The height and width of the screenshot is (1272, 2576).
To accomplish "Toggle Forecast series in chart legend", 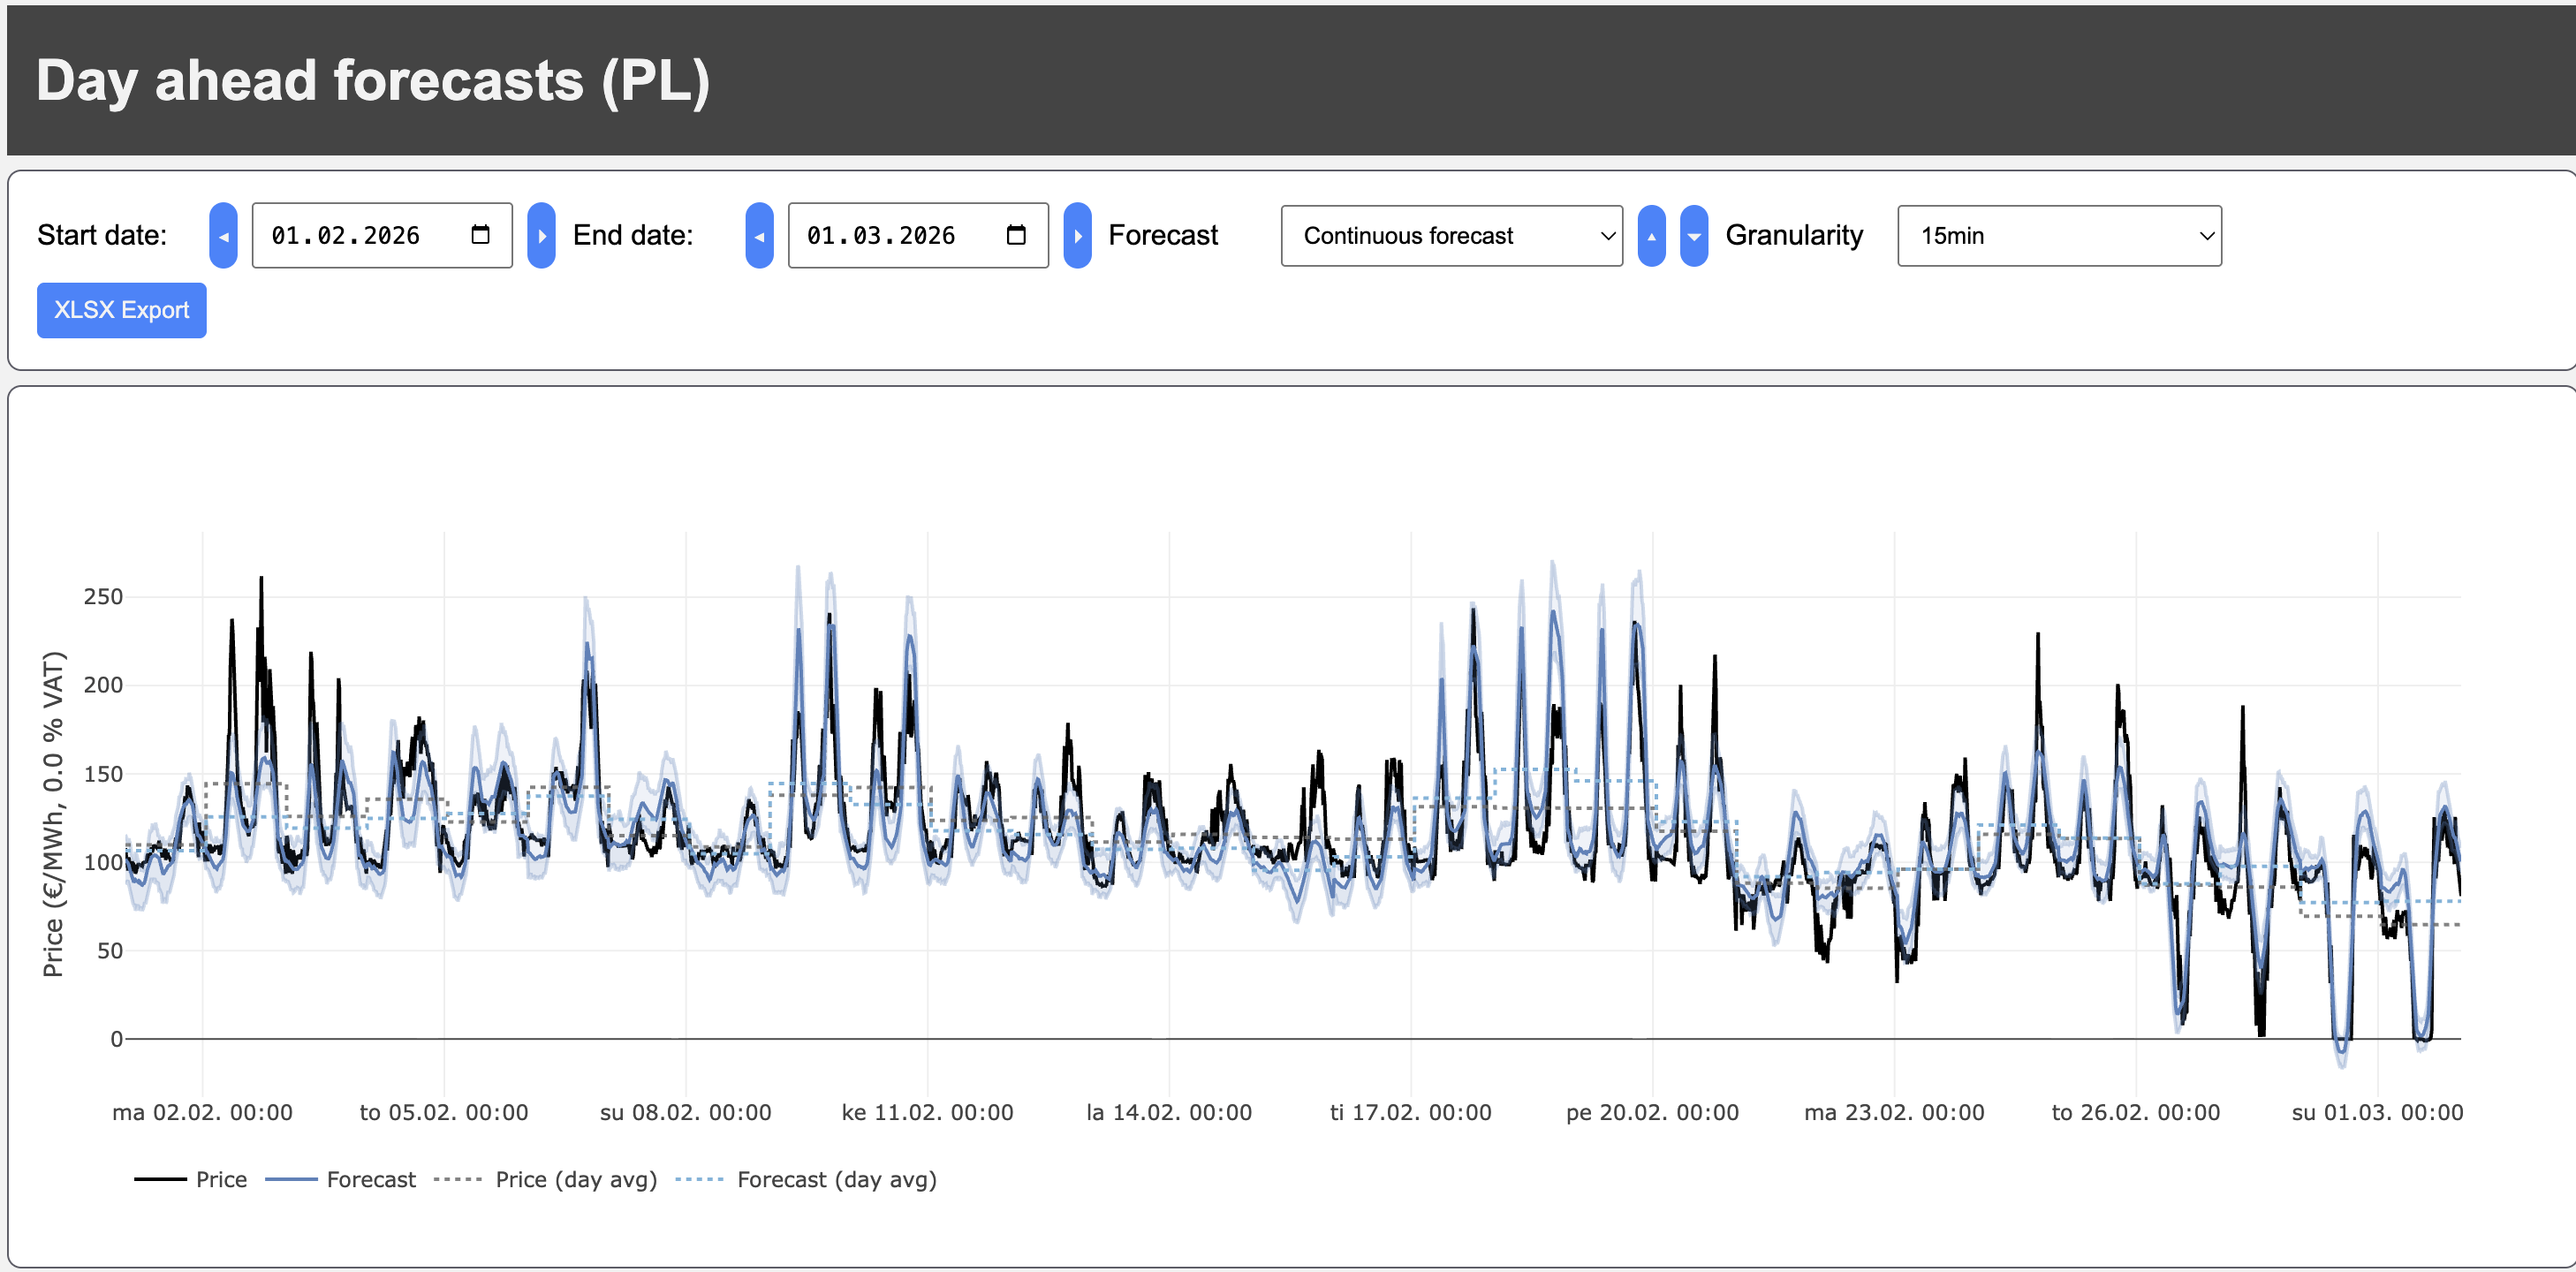I will pyautogui.click(x=370, y=1179).
